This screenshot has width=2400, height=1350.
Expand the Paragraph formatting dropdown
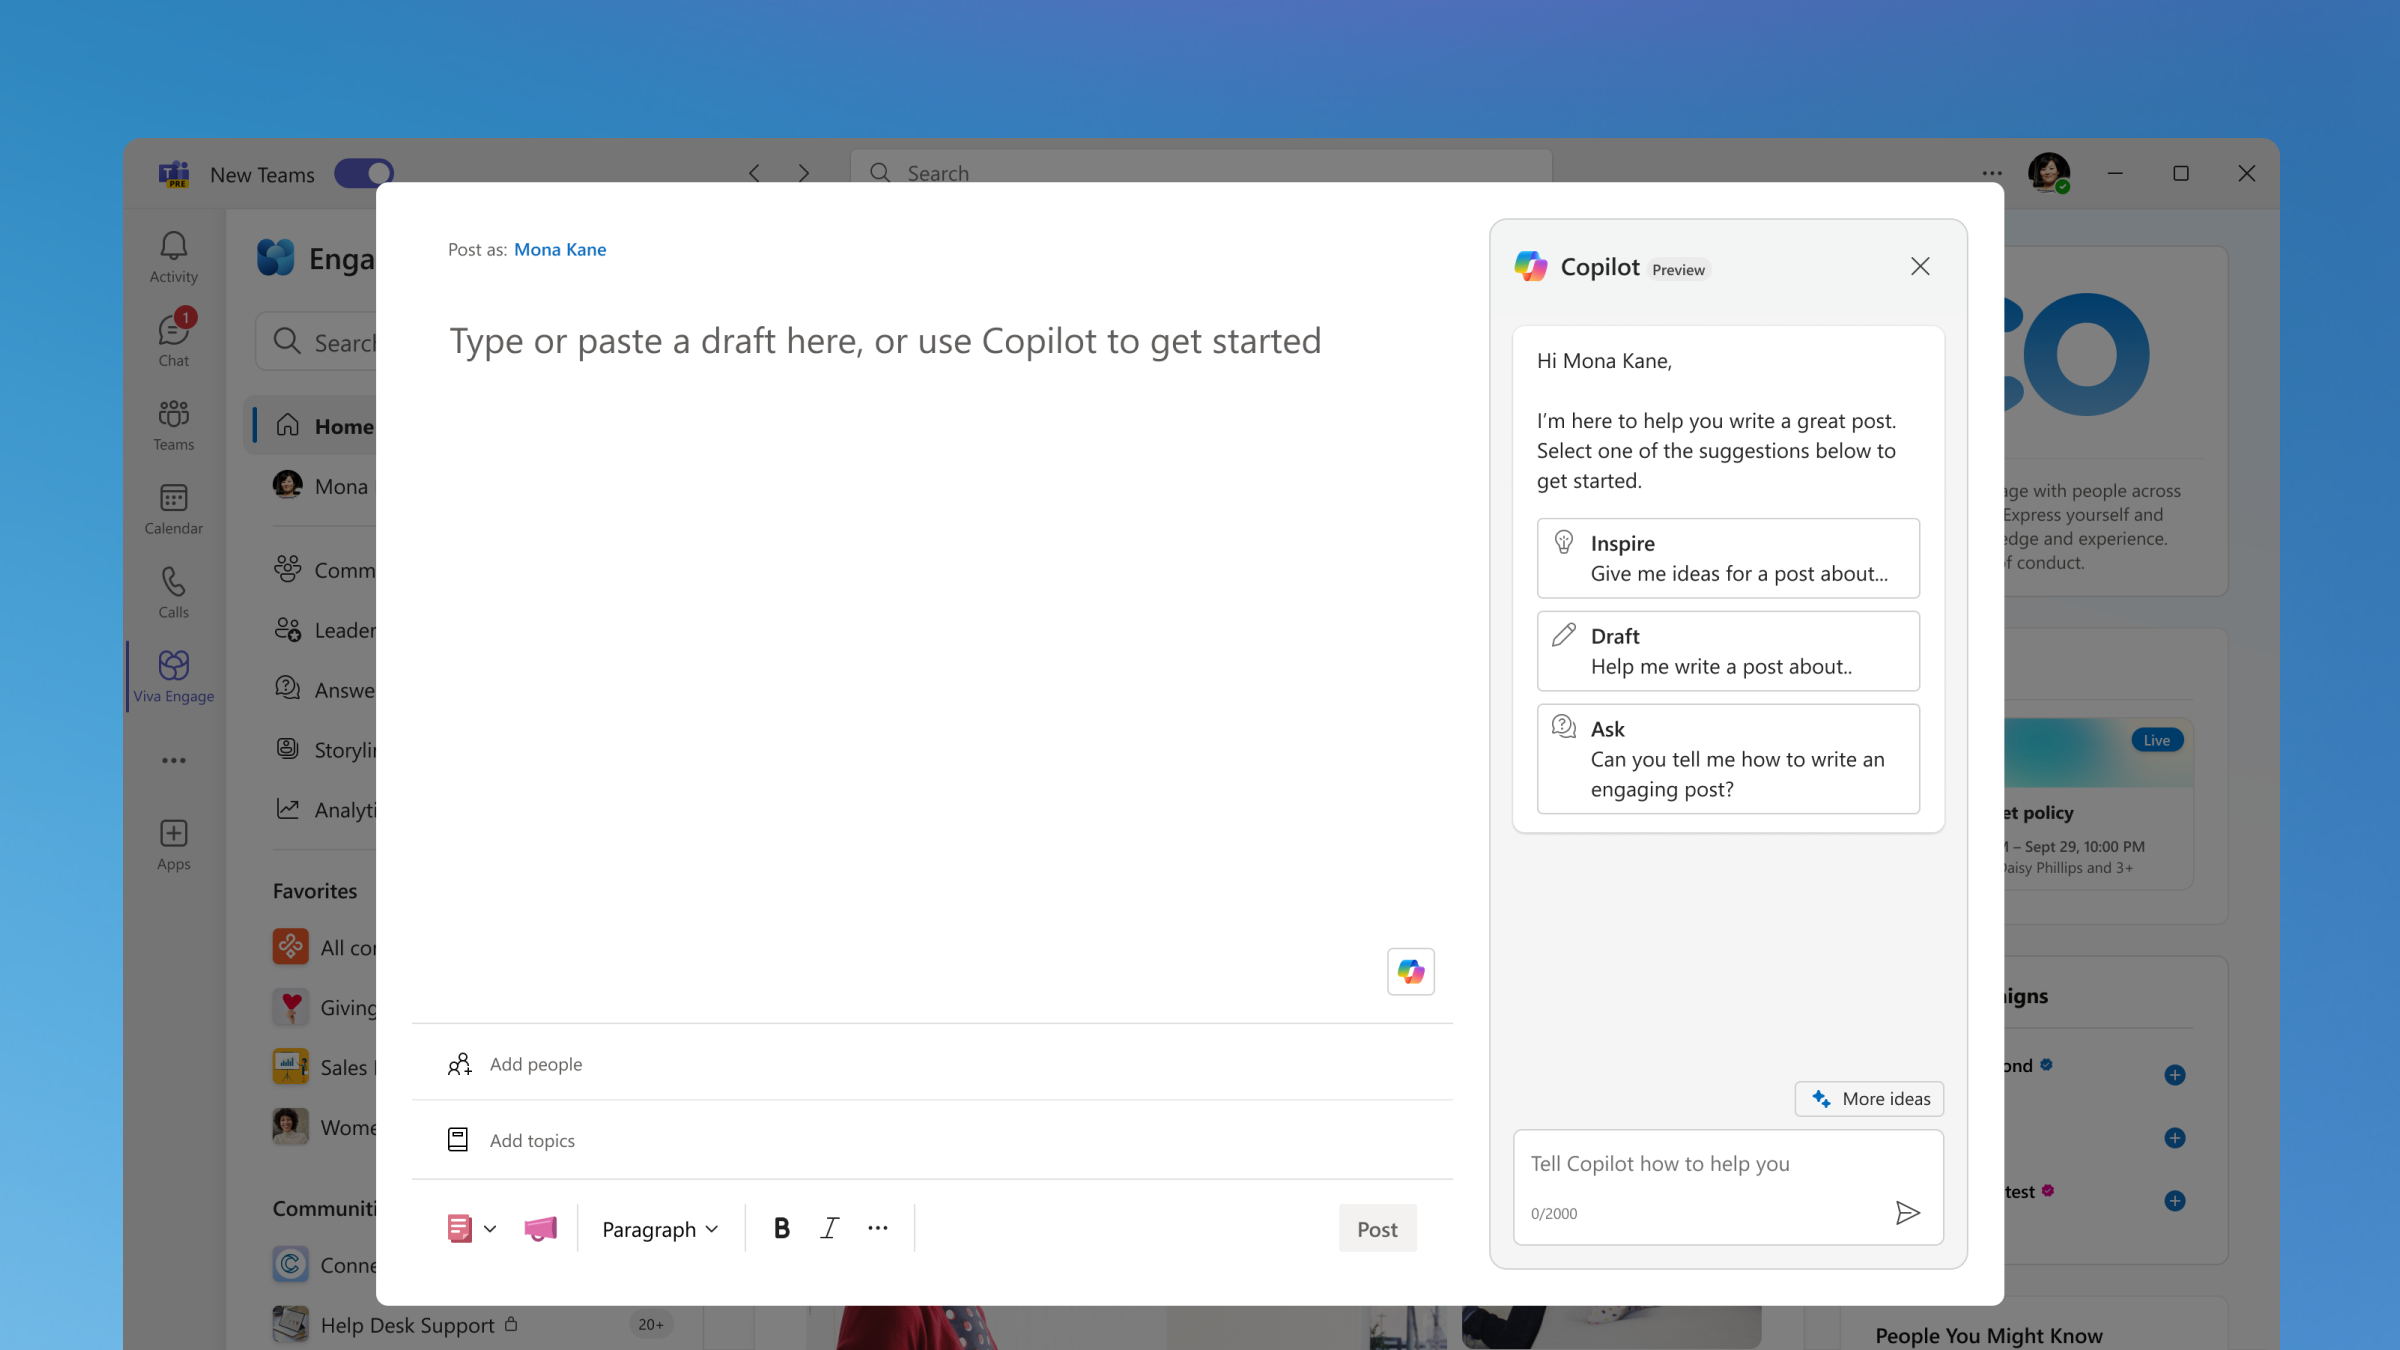pyautogui.click(x=659, y=1226)
